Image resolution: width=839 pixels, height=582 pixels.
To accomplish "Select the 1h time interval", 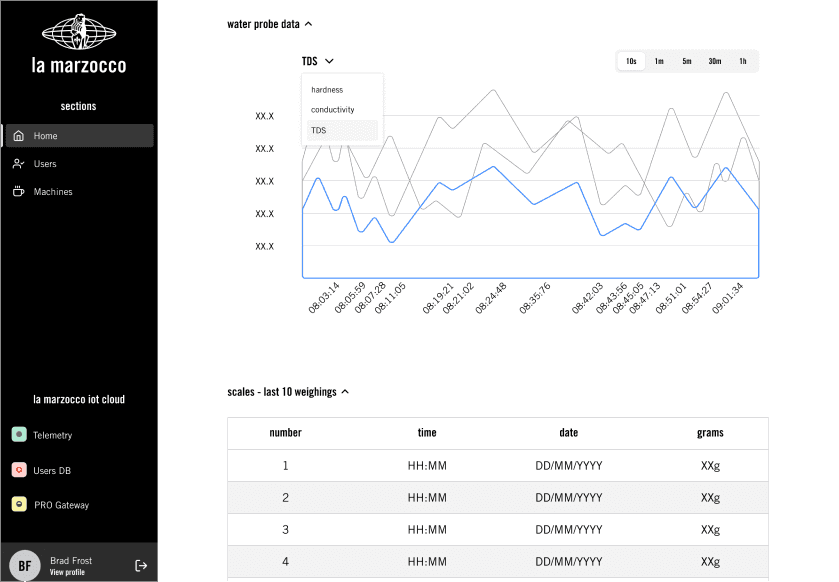I will [743, 61].
